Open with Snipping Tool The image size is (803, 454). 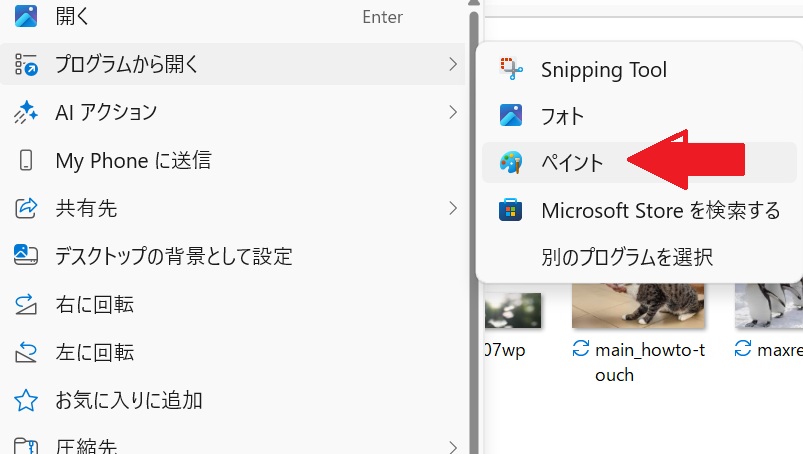pyautogui.click(x=639, y=70)
